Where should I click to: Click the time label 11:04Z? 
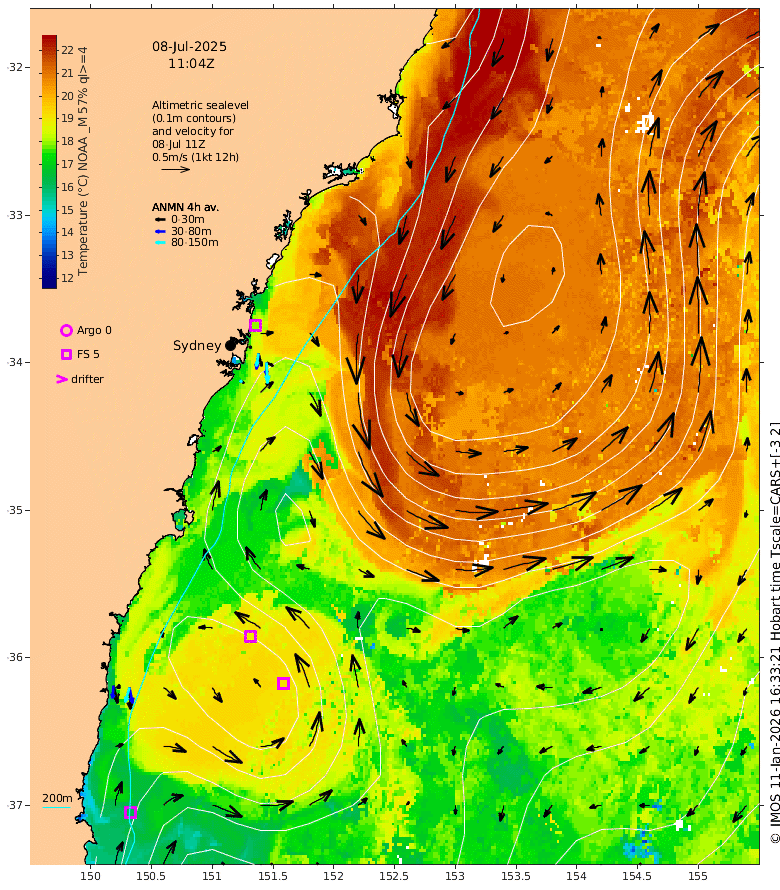click(x=191, y=64)
